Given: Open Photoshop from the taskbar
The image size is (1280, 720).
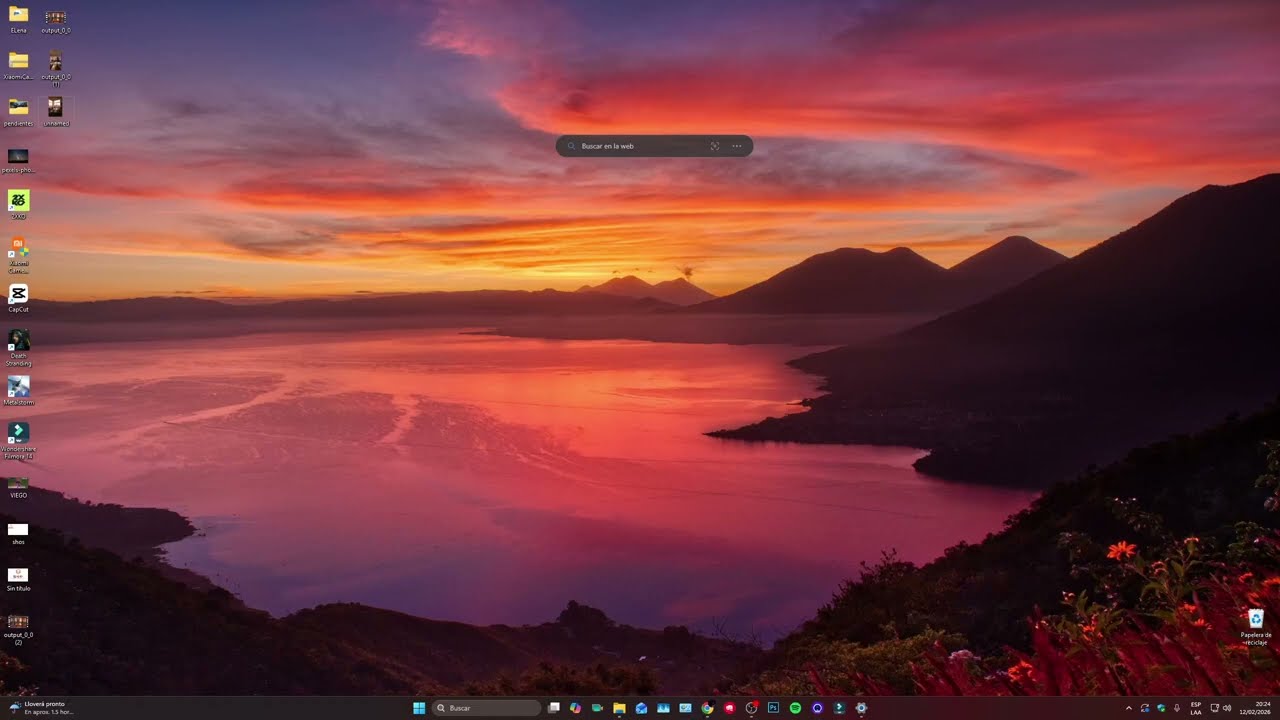Looking at the screenshot, I should (773, 708).
